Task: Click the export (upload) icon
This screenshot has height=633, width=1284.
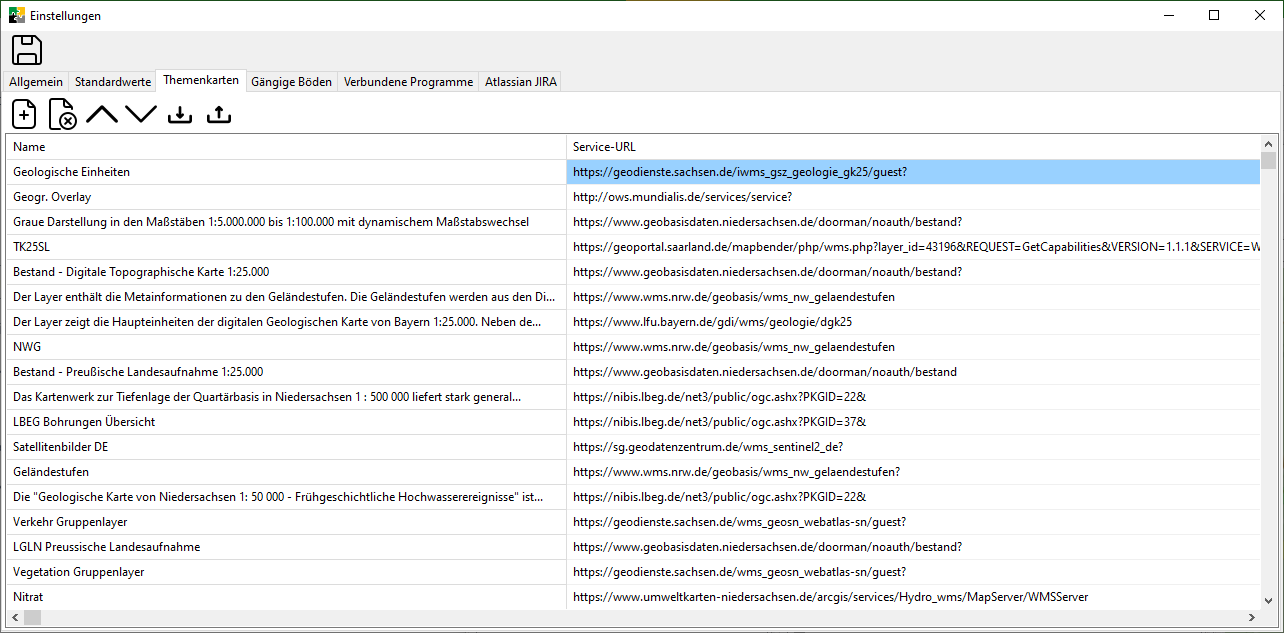Action: [x=218, y=114]
